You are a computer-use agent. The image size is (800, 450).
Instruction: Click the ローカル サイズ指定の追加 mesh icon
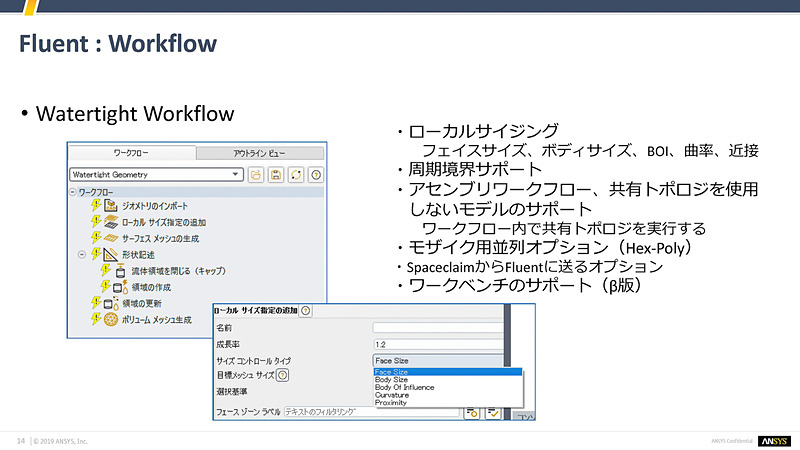(x=111, y=222)
